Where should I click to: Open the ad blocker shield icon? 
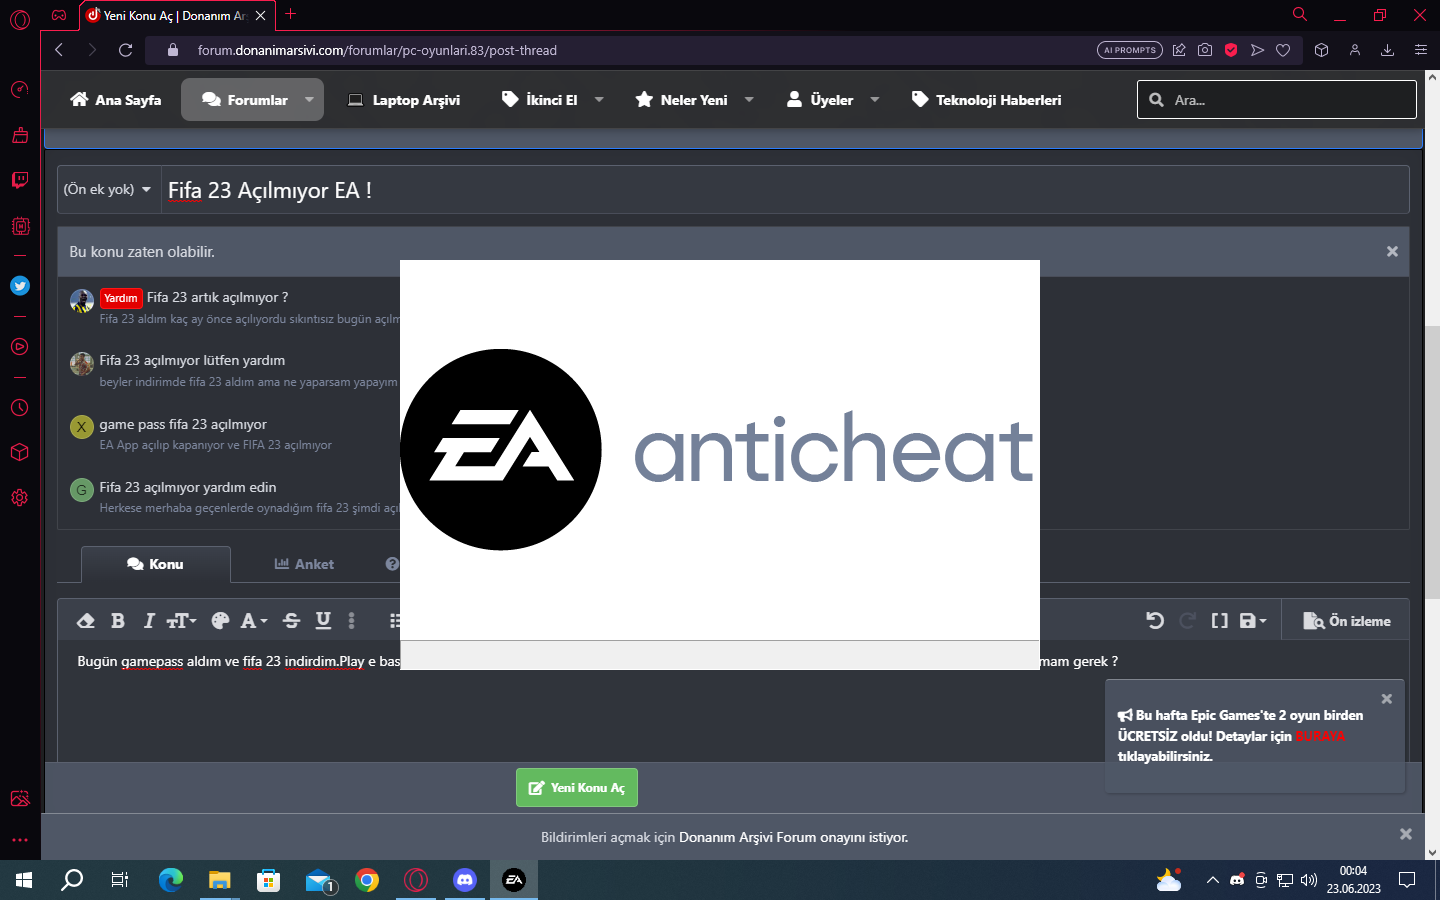[1231, 50]
